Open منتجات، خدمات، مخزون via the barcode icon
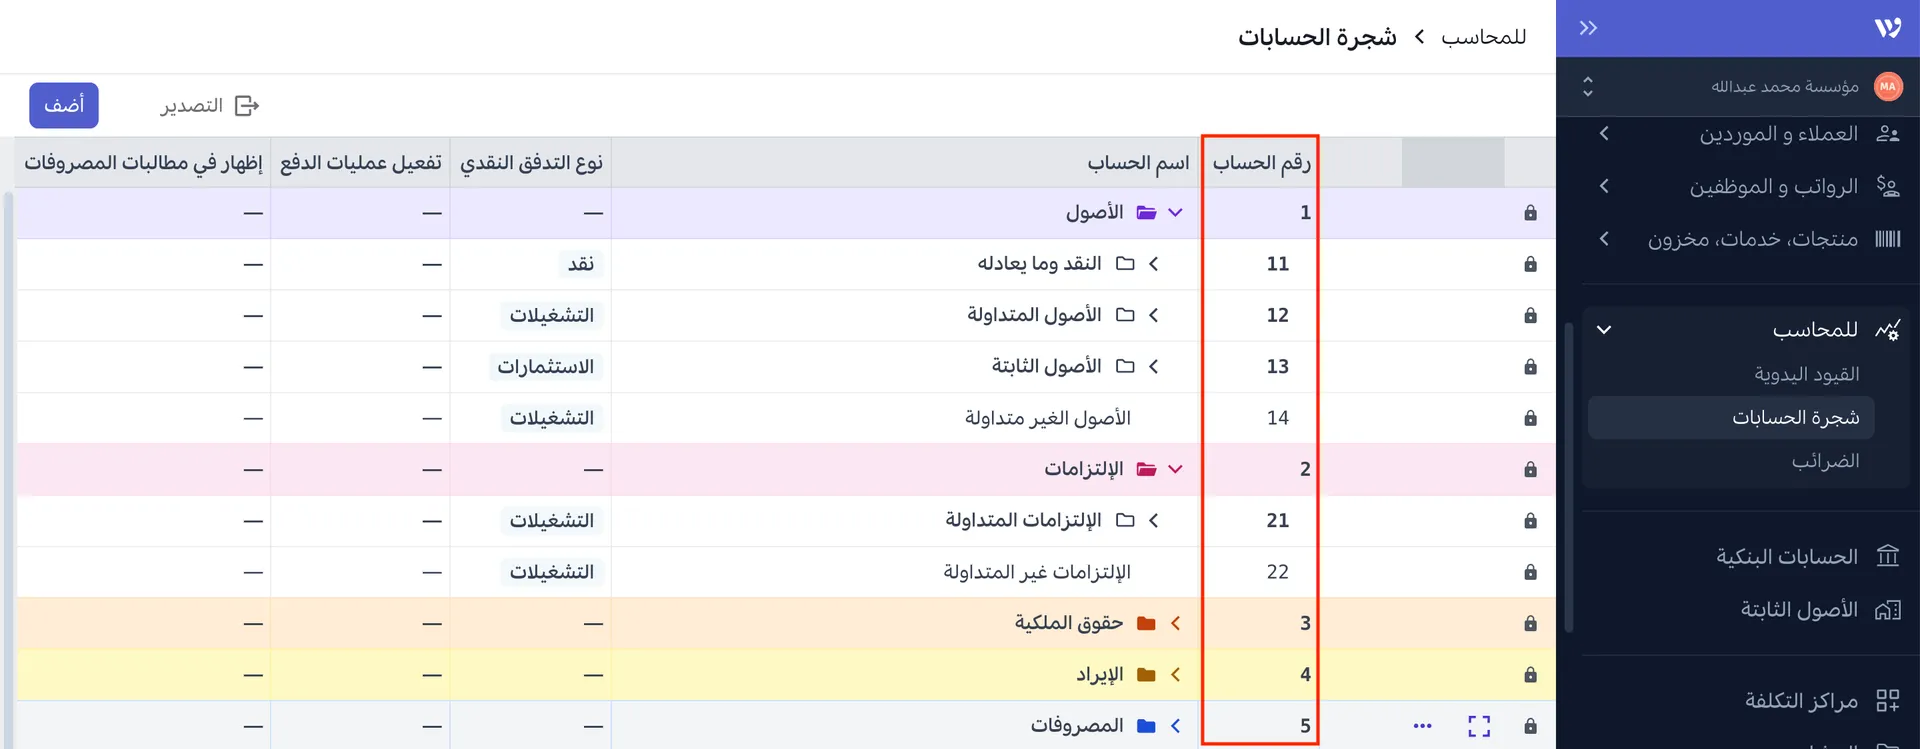1920x749 pixels. [x=1889, y=240]
